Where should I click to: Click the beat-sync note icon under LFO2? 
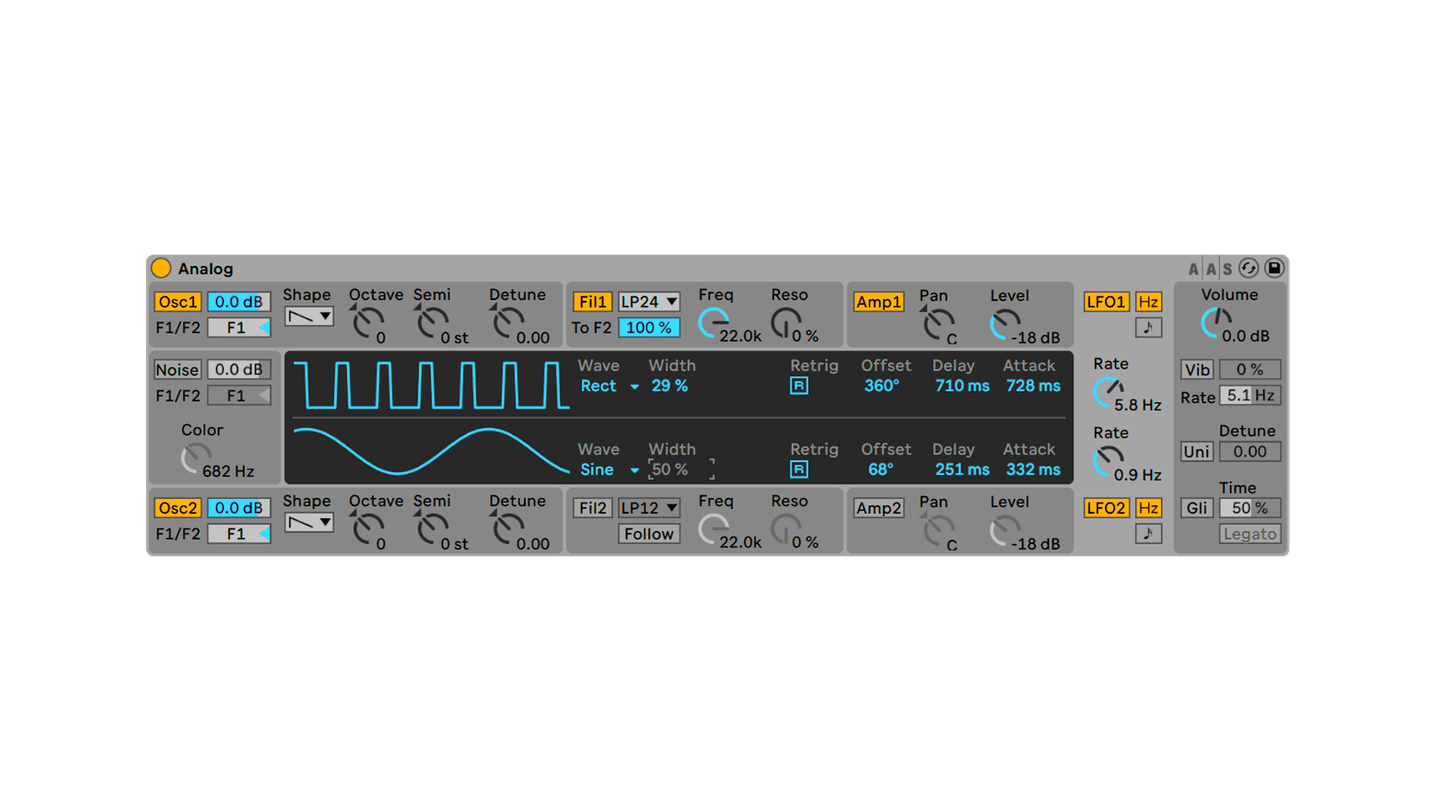click(1148, 533)
